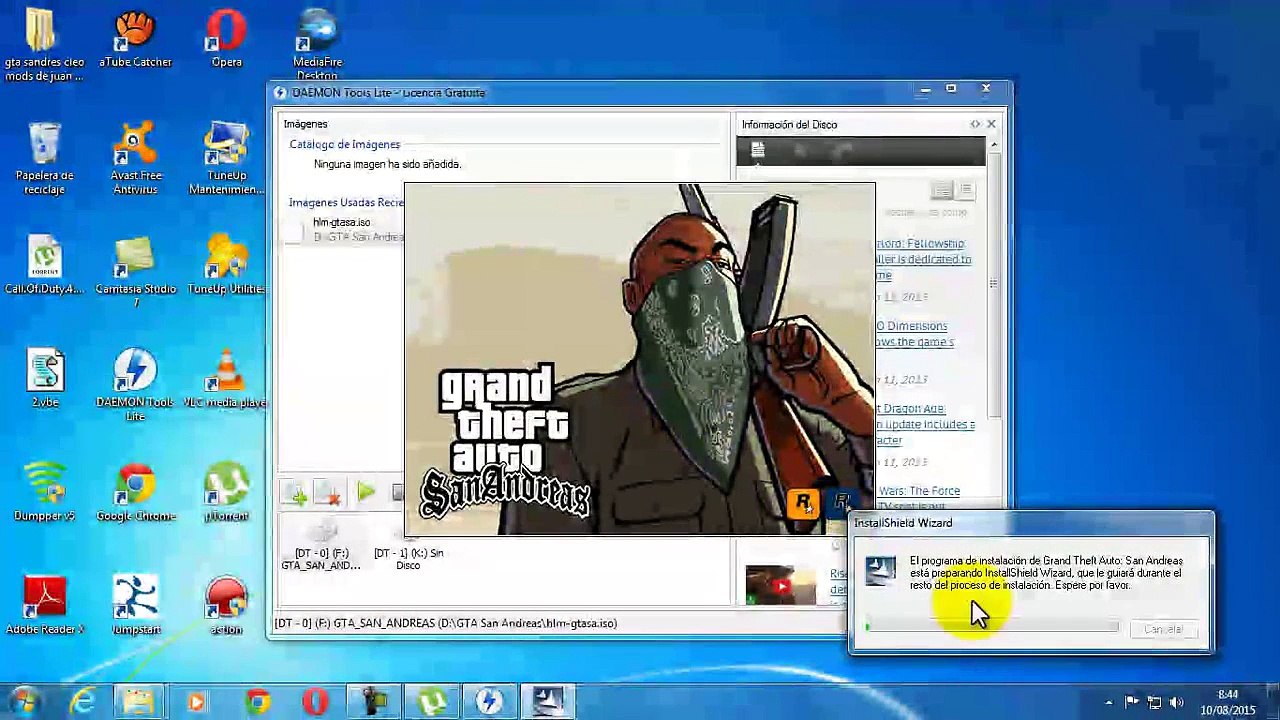Click the InstallShield Wizard installer icon

[881, 570]
